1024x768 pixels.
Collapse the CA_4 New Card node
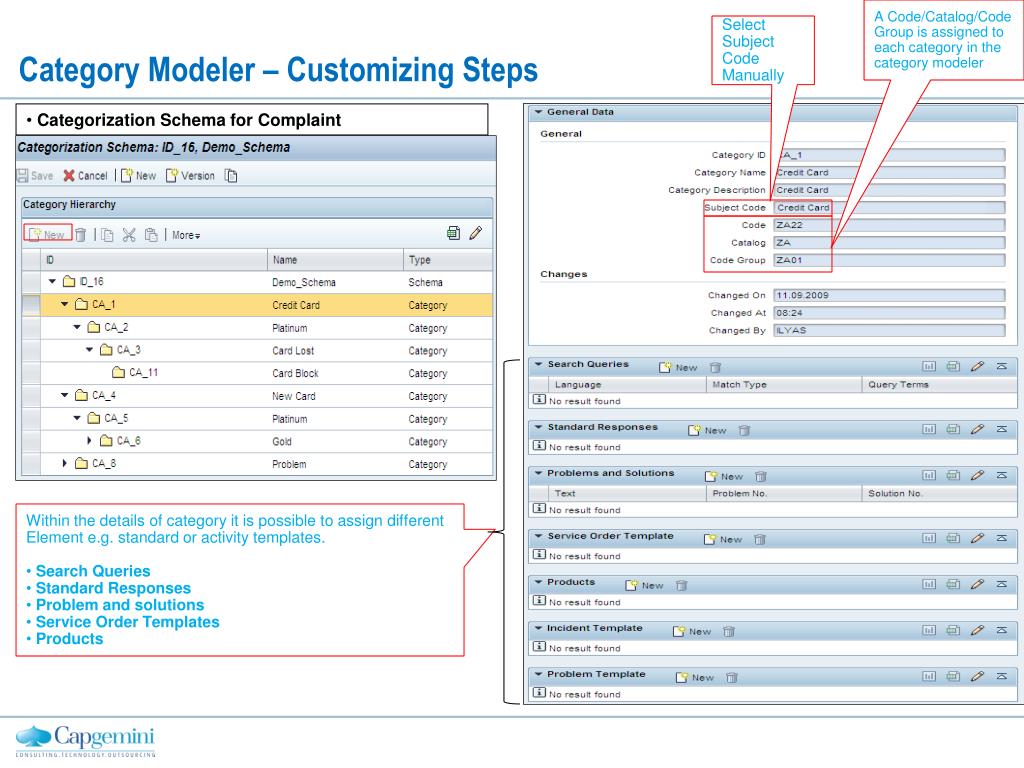click(x=65, y=395)
